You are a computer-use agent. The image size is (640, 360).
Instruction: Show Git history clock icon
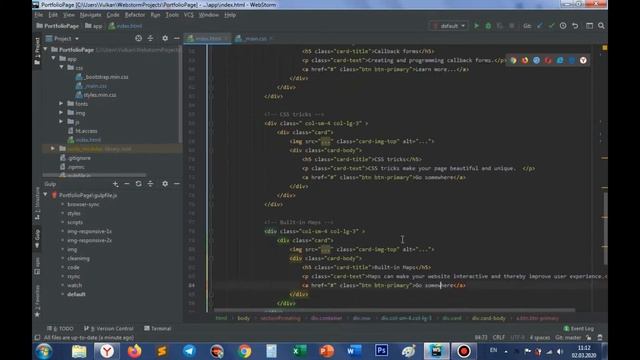563,26
